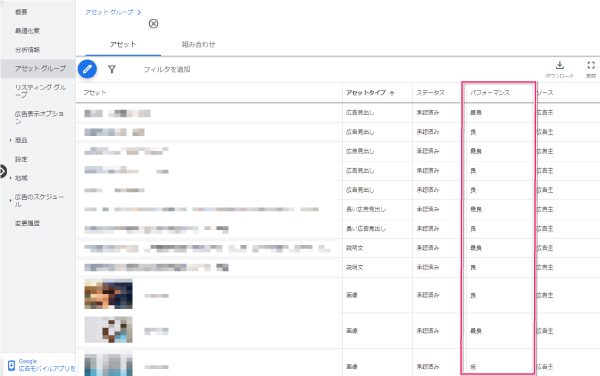The image size is (600, 376).
Task: Go to 最適化案 in sidebar
Action: click(x=27, y=31)
